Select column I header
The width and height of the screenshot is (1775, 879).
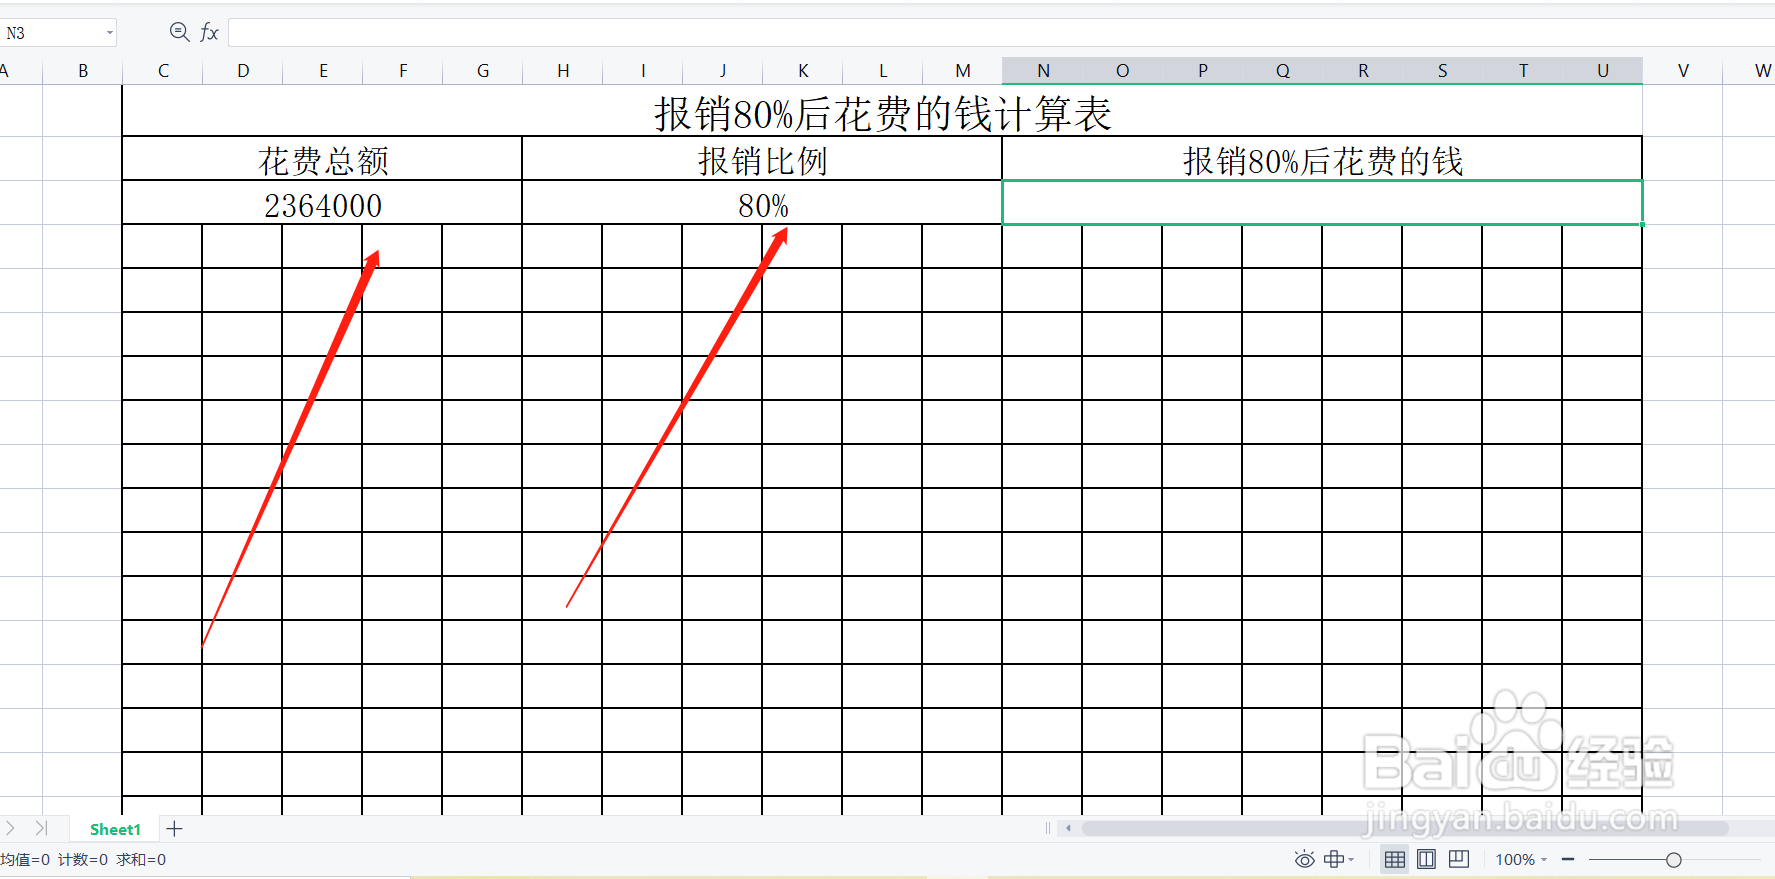(643, 70)
